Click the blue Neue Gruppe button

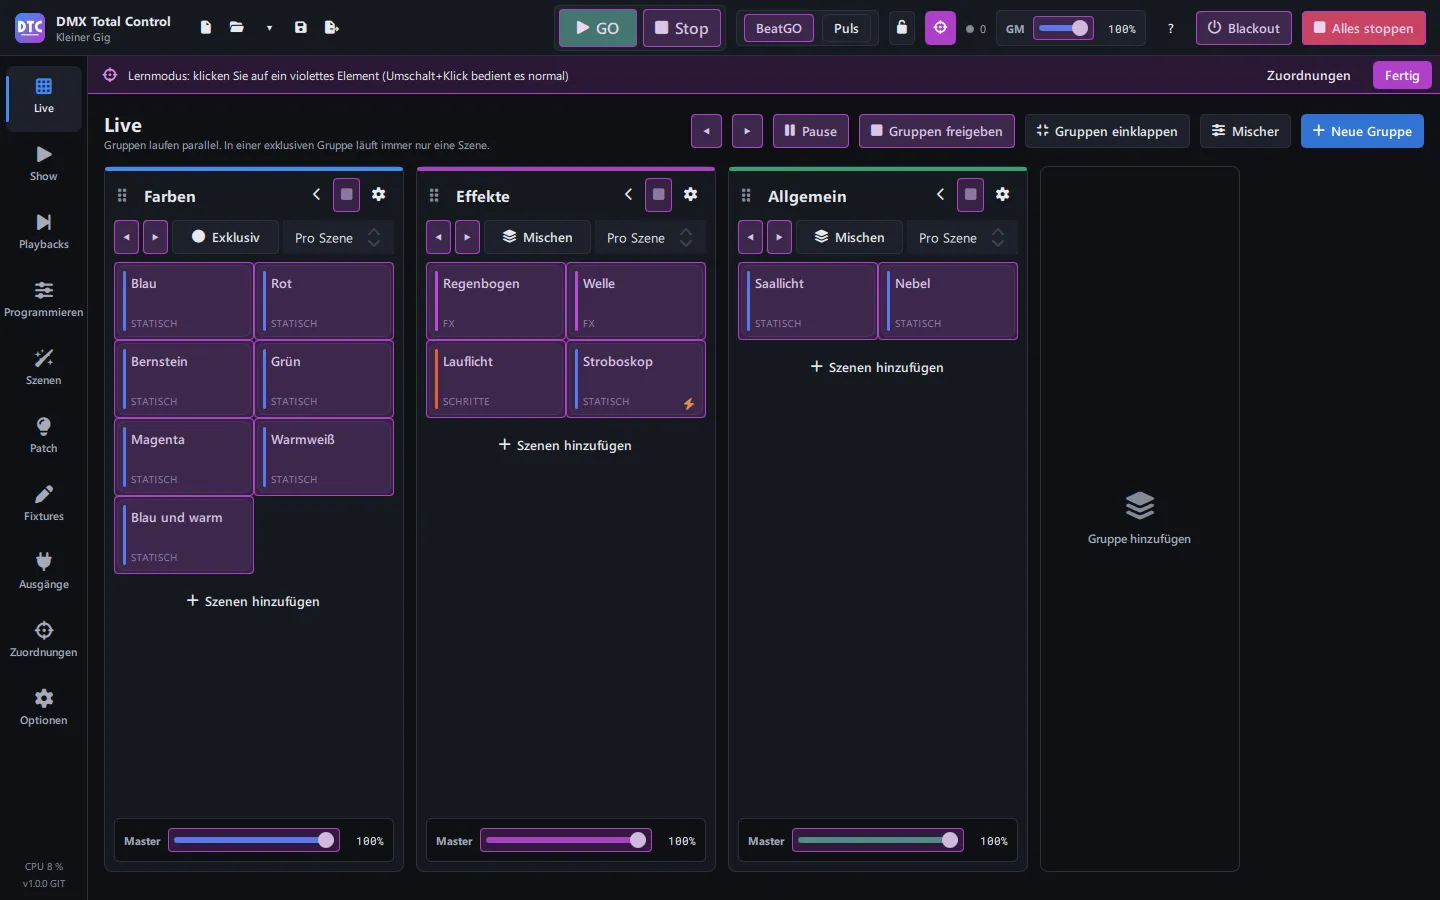coord(1362,131)
